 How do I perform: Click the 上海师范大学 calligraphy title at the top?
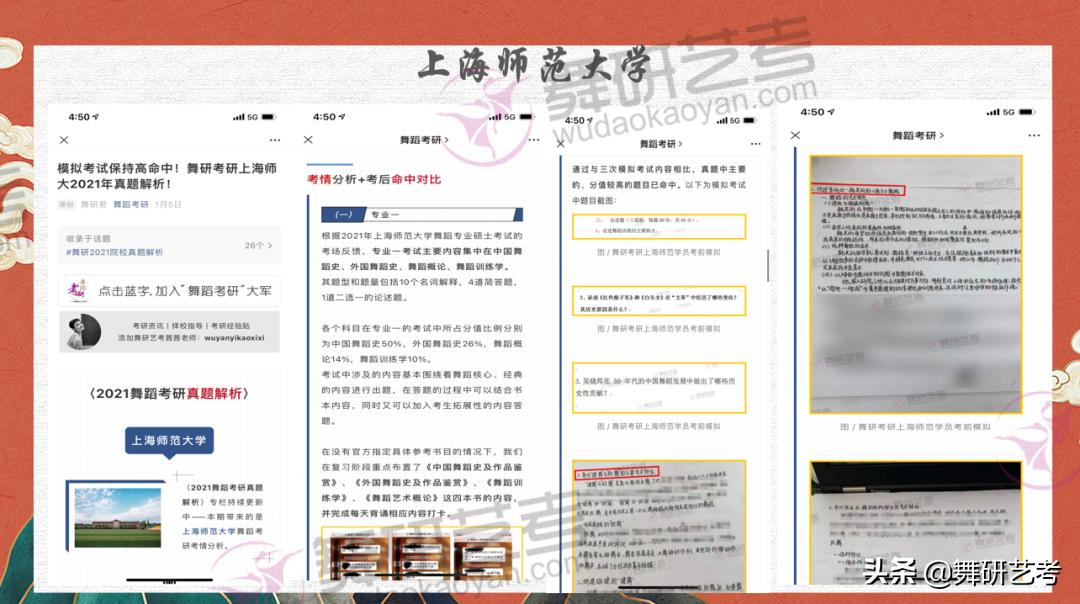[534, 67]
